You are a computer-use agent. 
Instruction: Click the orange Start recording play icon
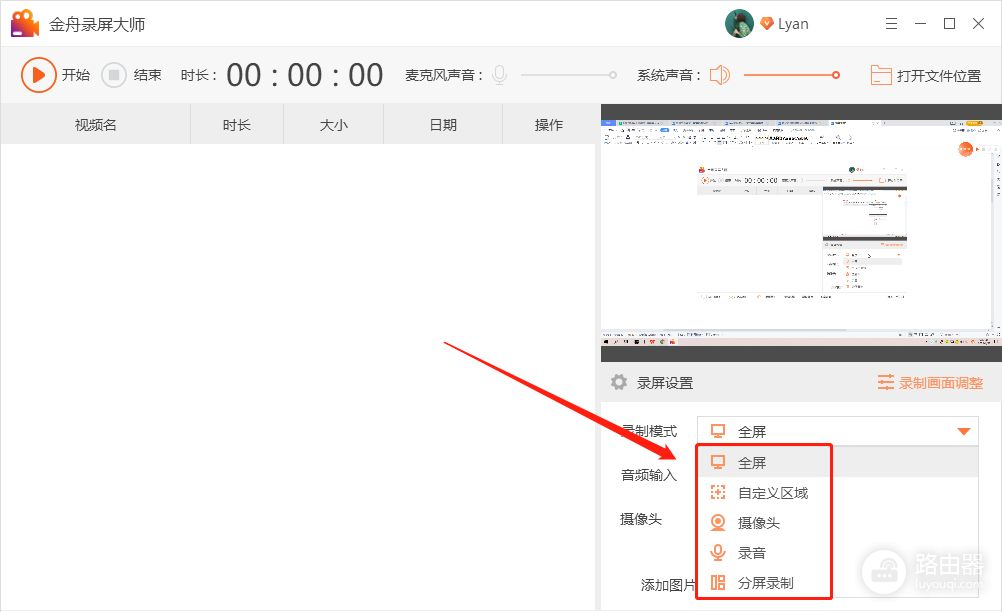[38, 75]
